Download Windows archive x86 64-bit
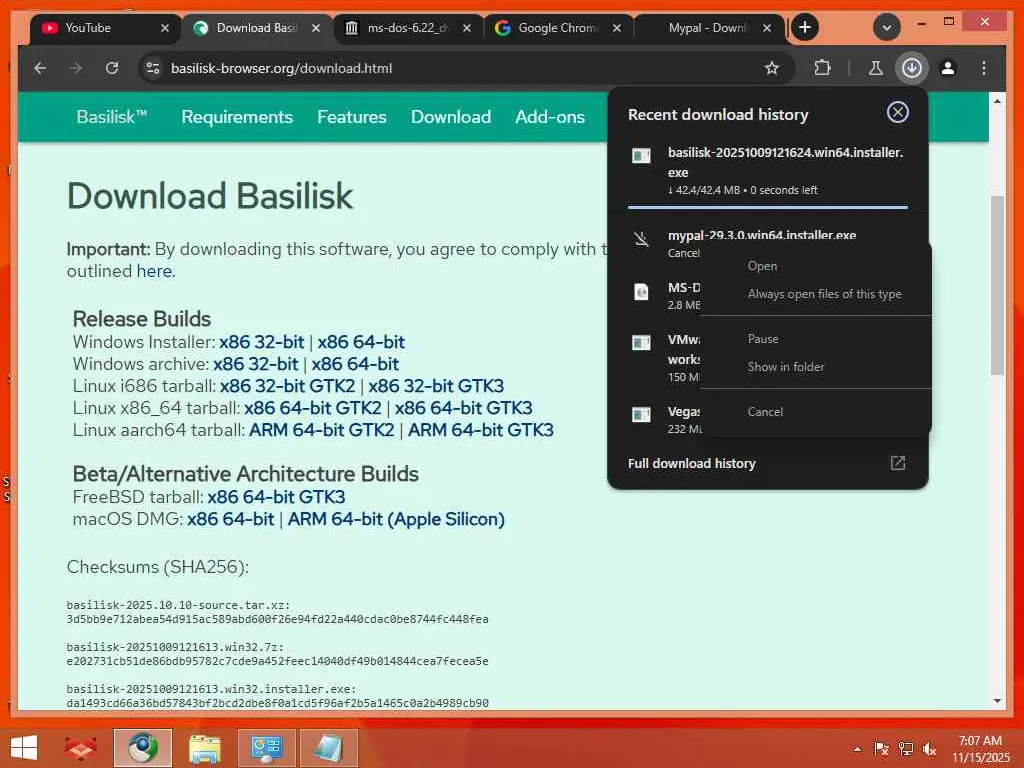This screenshot has height=768, width=1024. [355, 364]
